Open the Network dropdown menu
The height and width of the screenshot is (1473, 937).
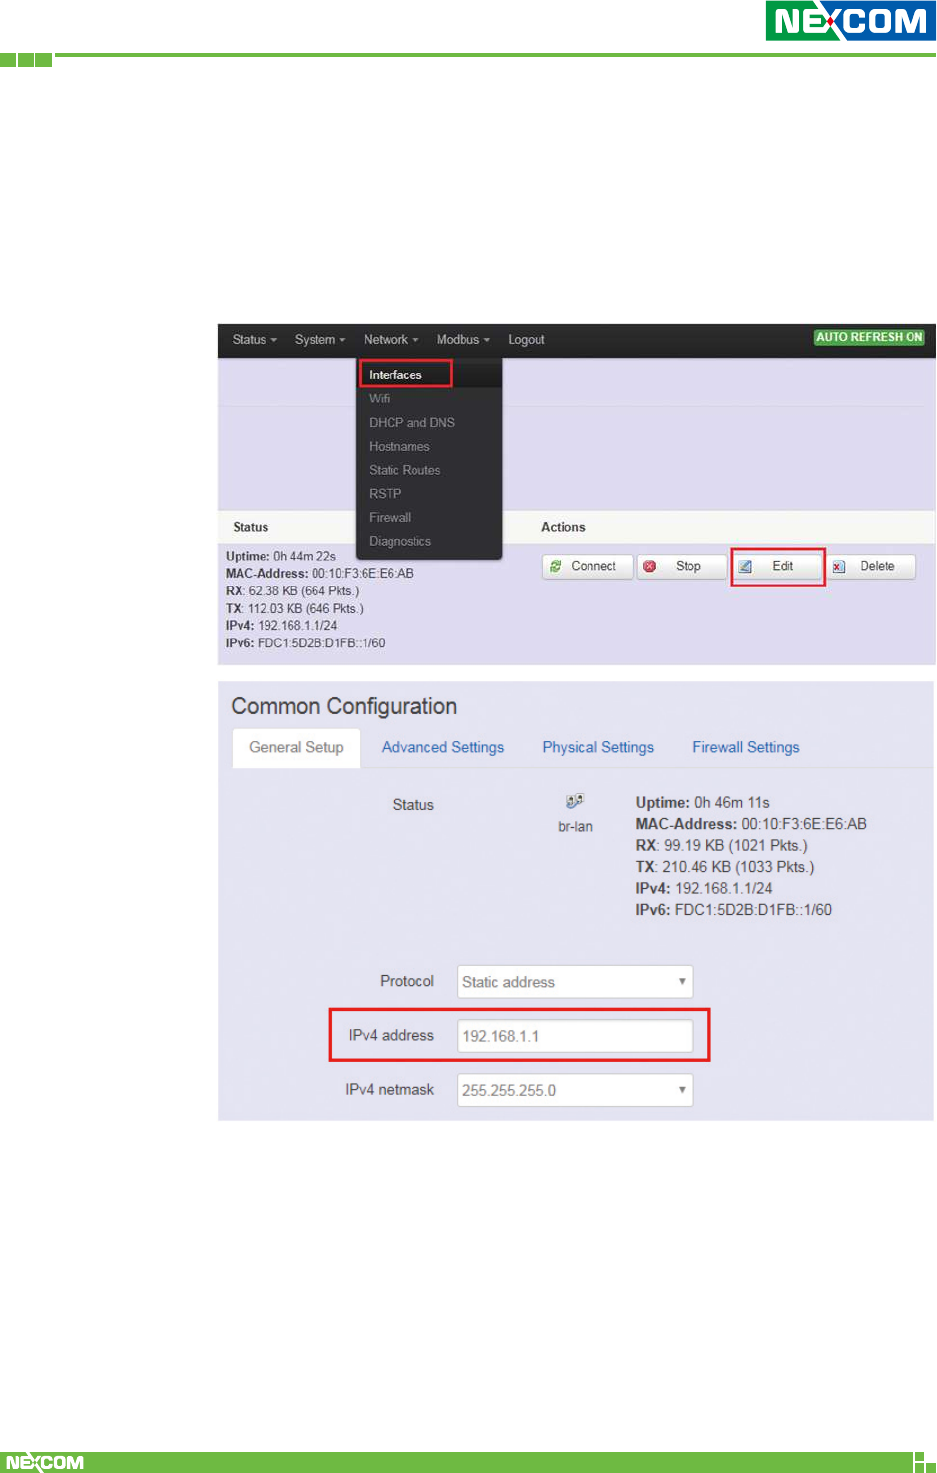click(x=391, y=340)
